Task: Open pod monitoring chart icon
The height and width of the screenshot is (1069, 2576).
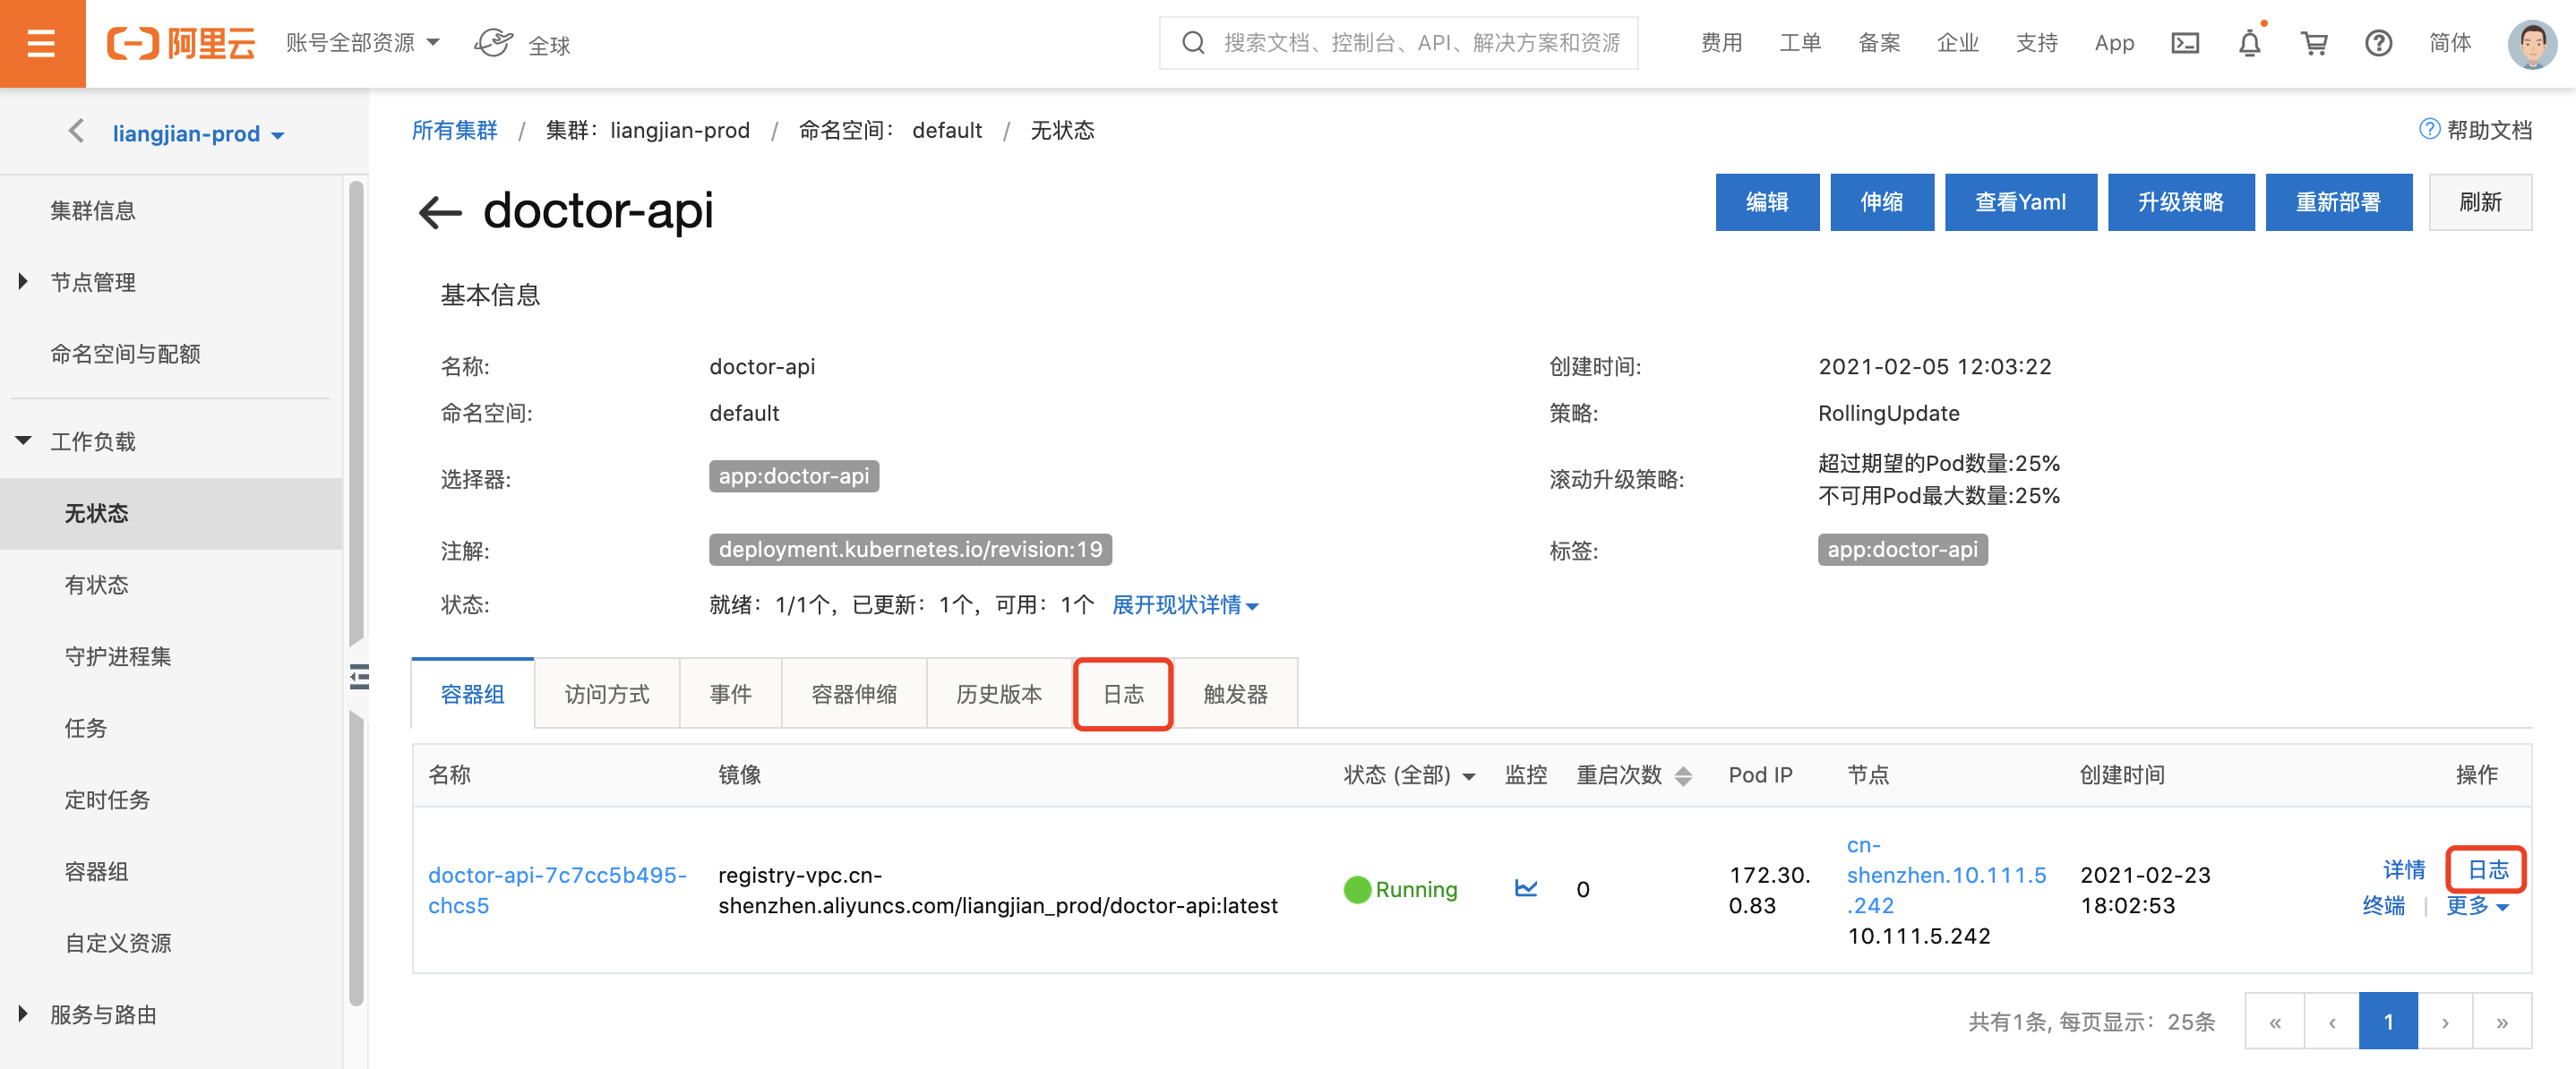Action: point(1525,888)
